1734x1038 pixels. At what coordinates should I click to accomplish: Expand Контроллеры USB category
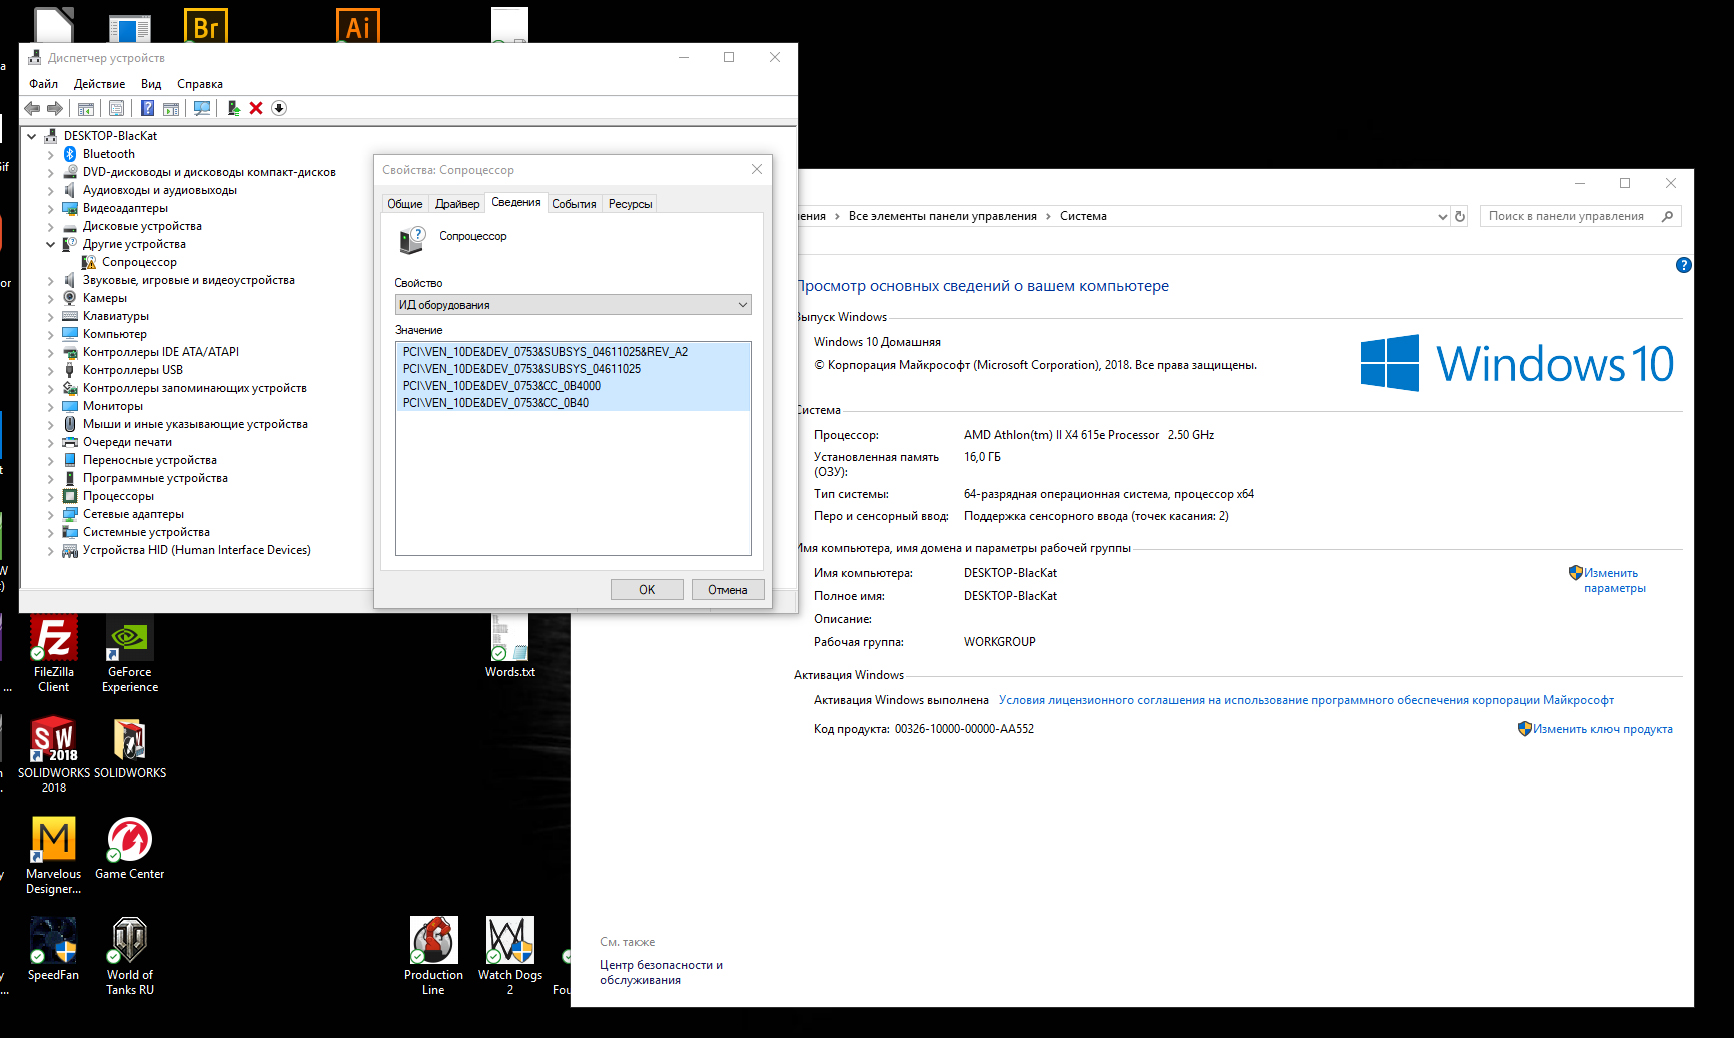(x=51, y=370)
